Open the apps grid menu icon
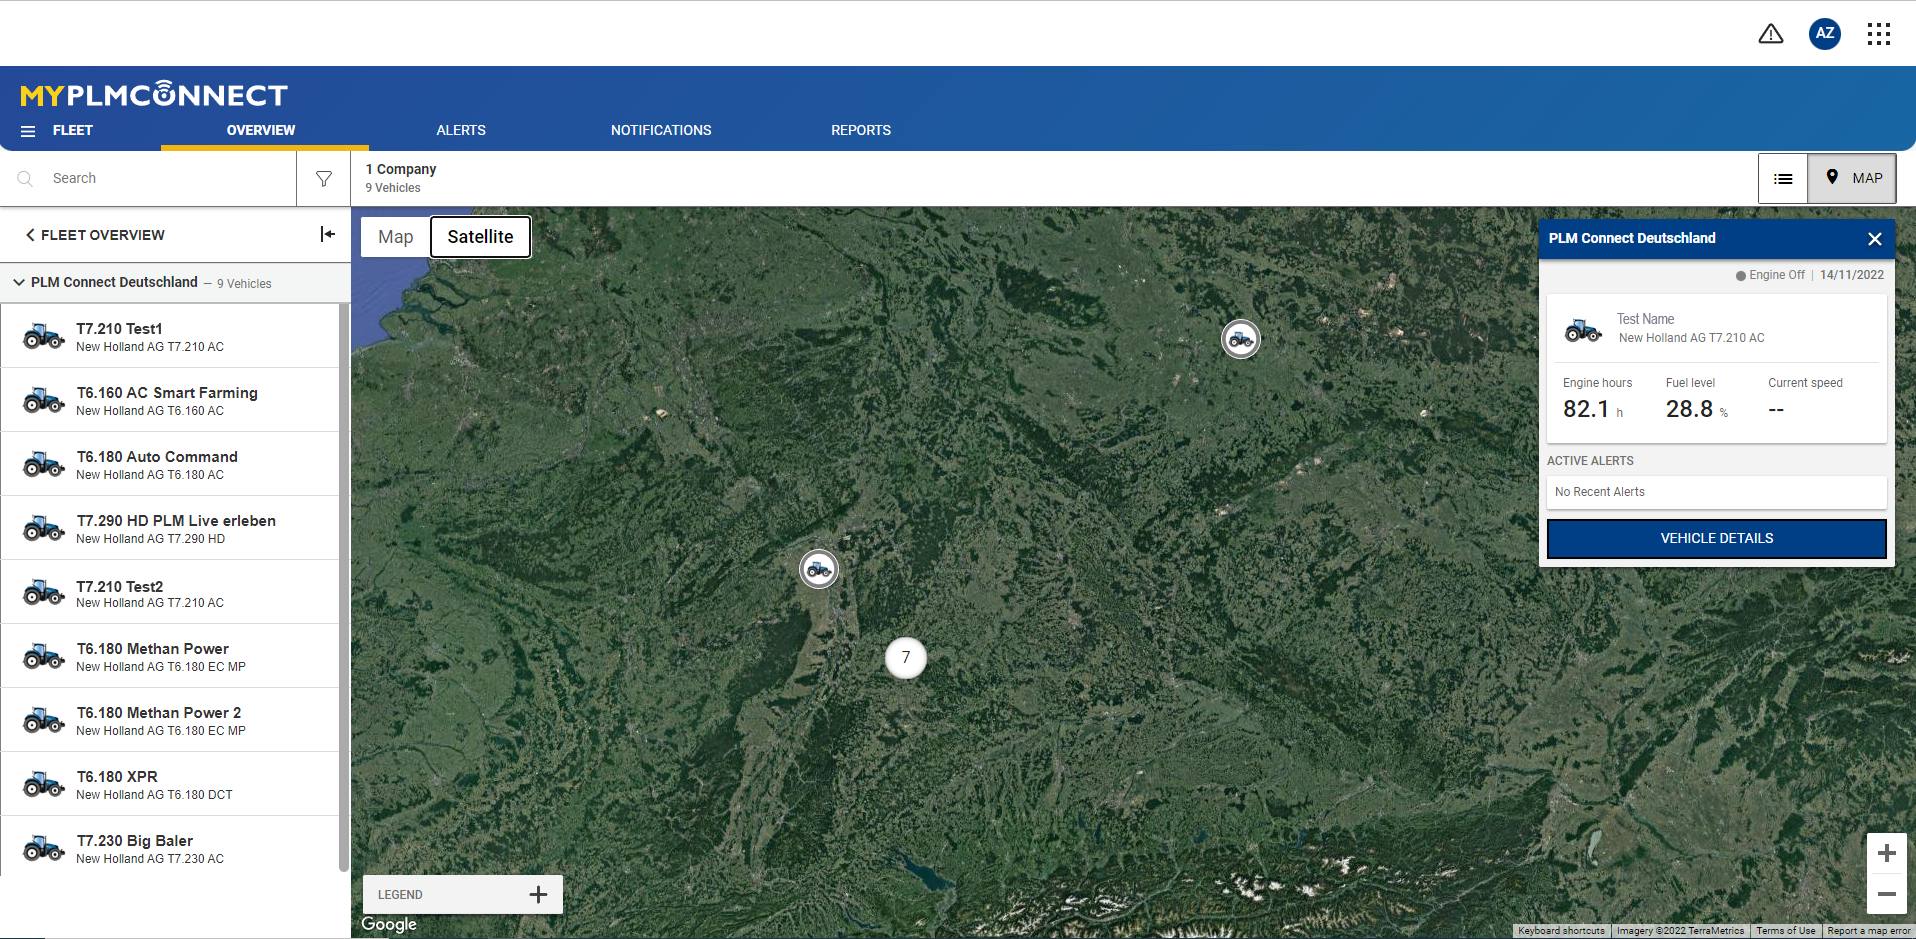The width and height of the screenshot is (1916, 939). 1878,34
